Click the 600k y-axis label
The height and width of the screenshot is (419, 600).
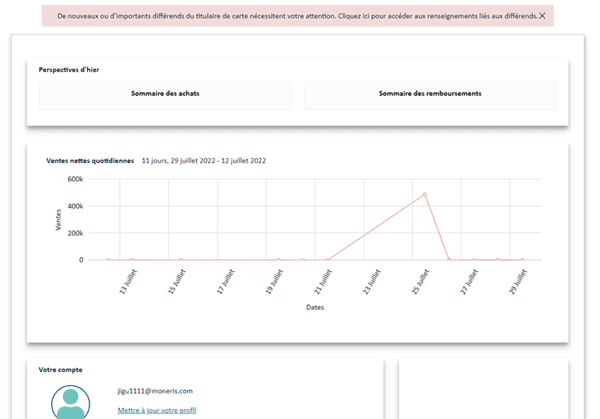75,179
